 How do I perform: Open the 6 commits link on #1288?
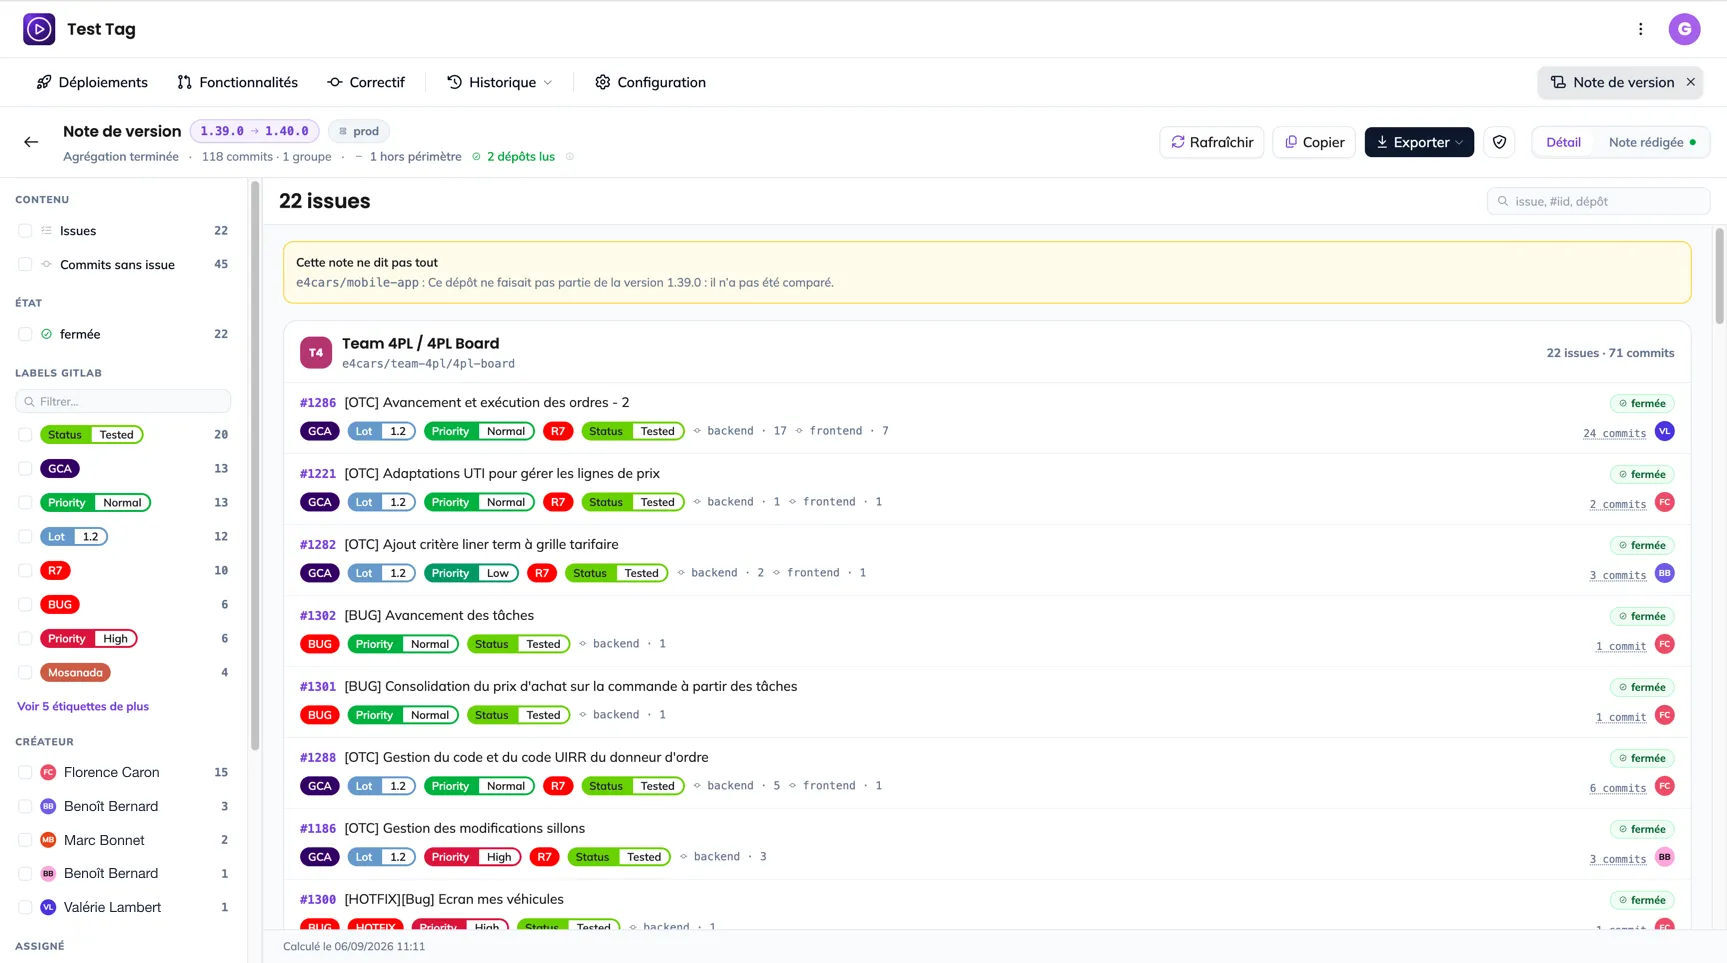tap(1618, 788)
